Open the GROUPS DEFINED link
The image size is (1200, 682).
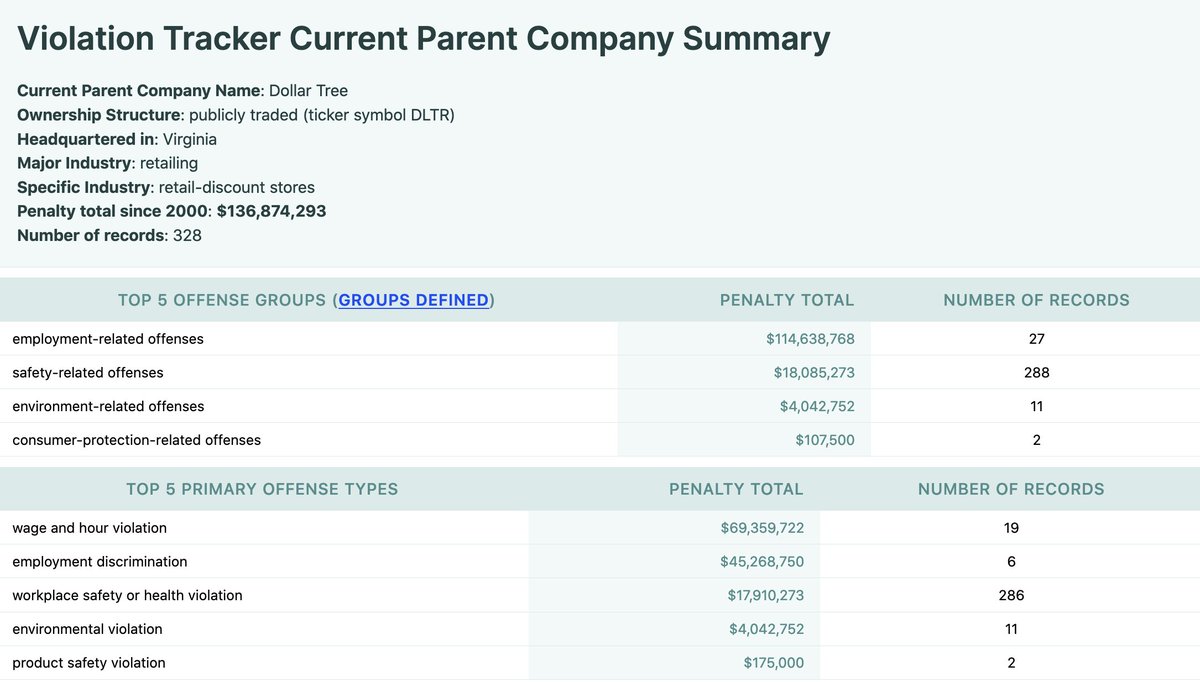(x=413, y=300)
